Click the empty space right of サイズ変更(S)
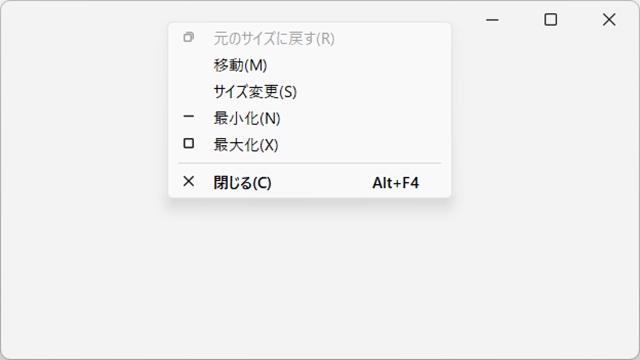 372,92
